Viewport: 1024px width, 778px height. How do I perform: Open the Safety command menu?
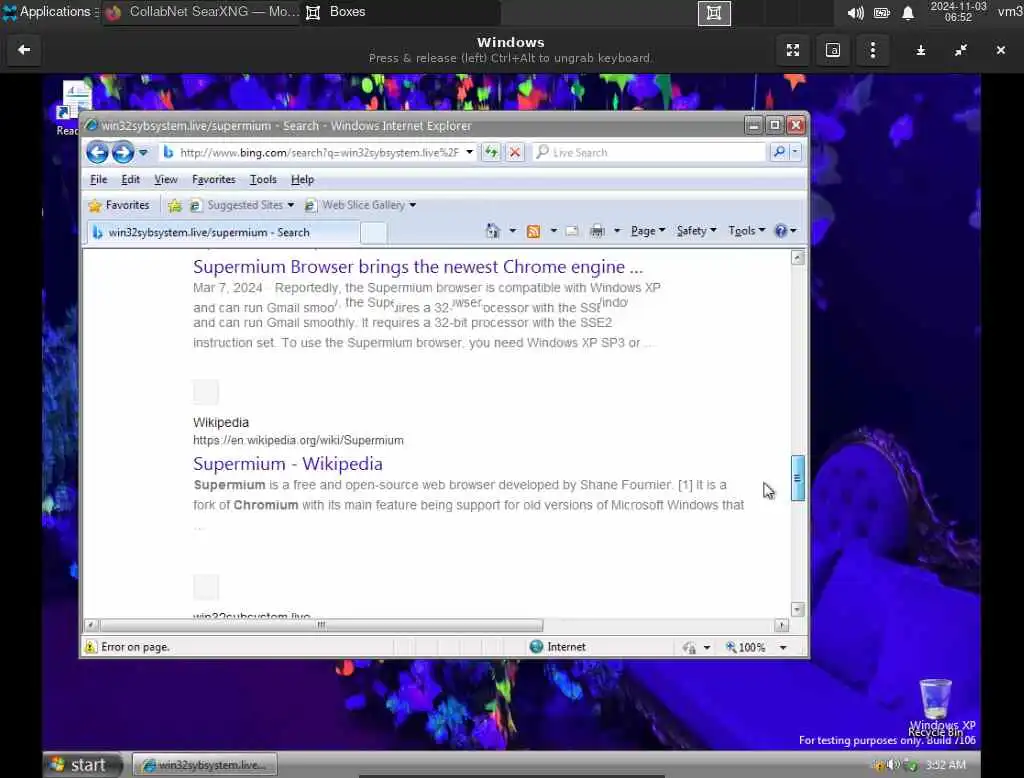coord(696,231)
